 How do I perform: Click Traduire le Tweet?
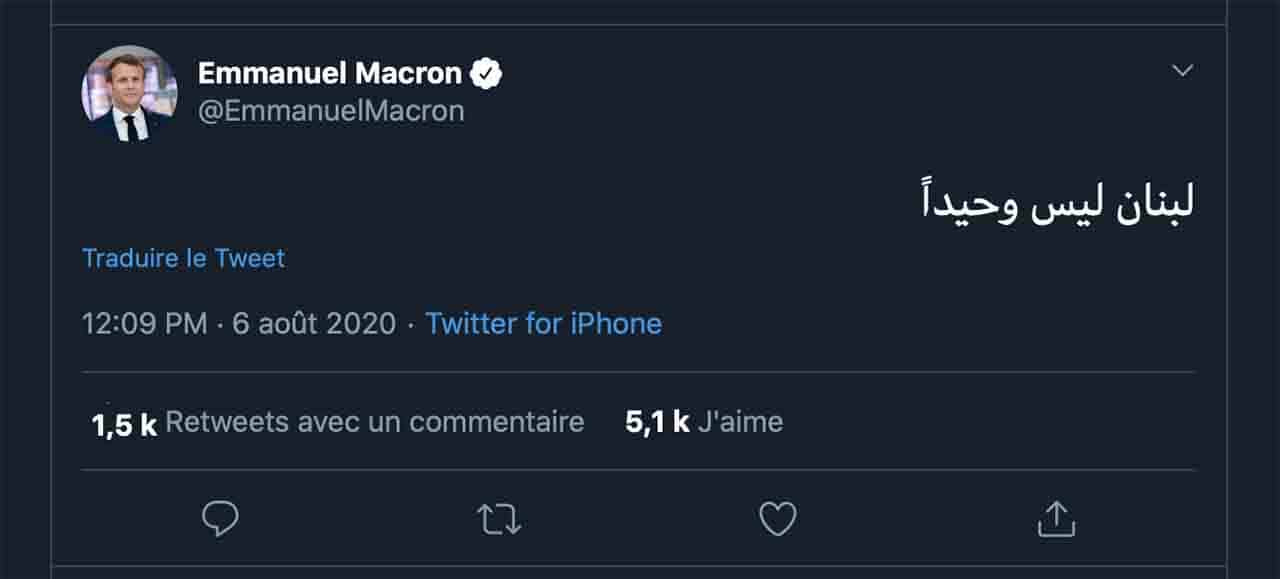point(183,258)
